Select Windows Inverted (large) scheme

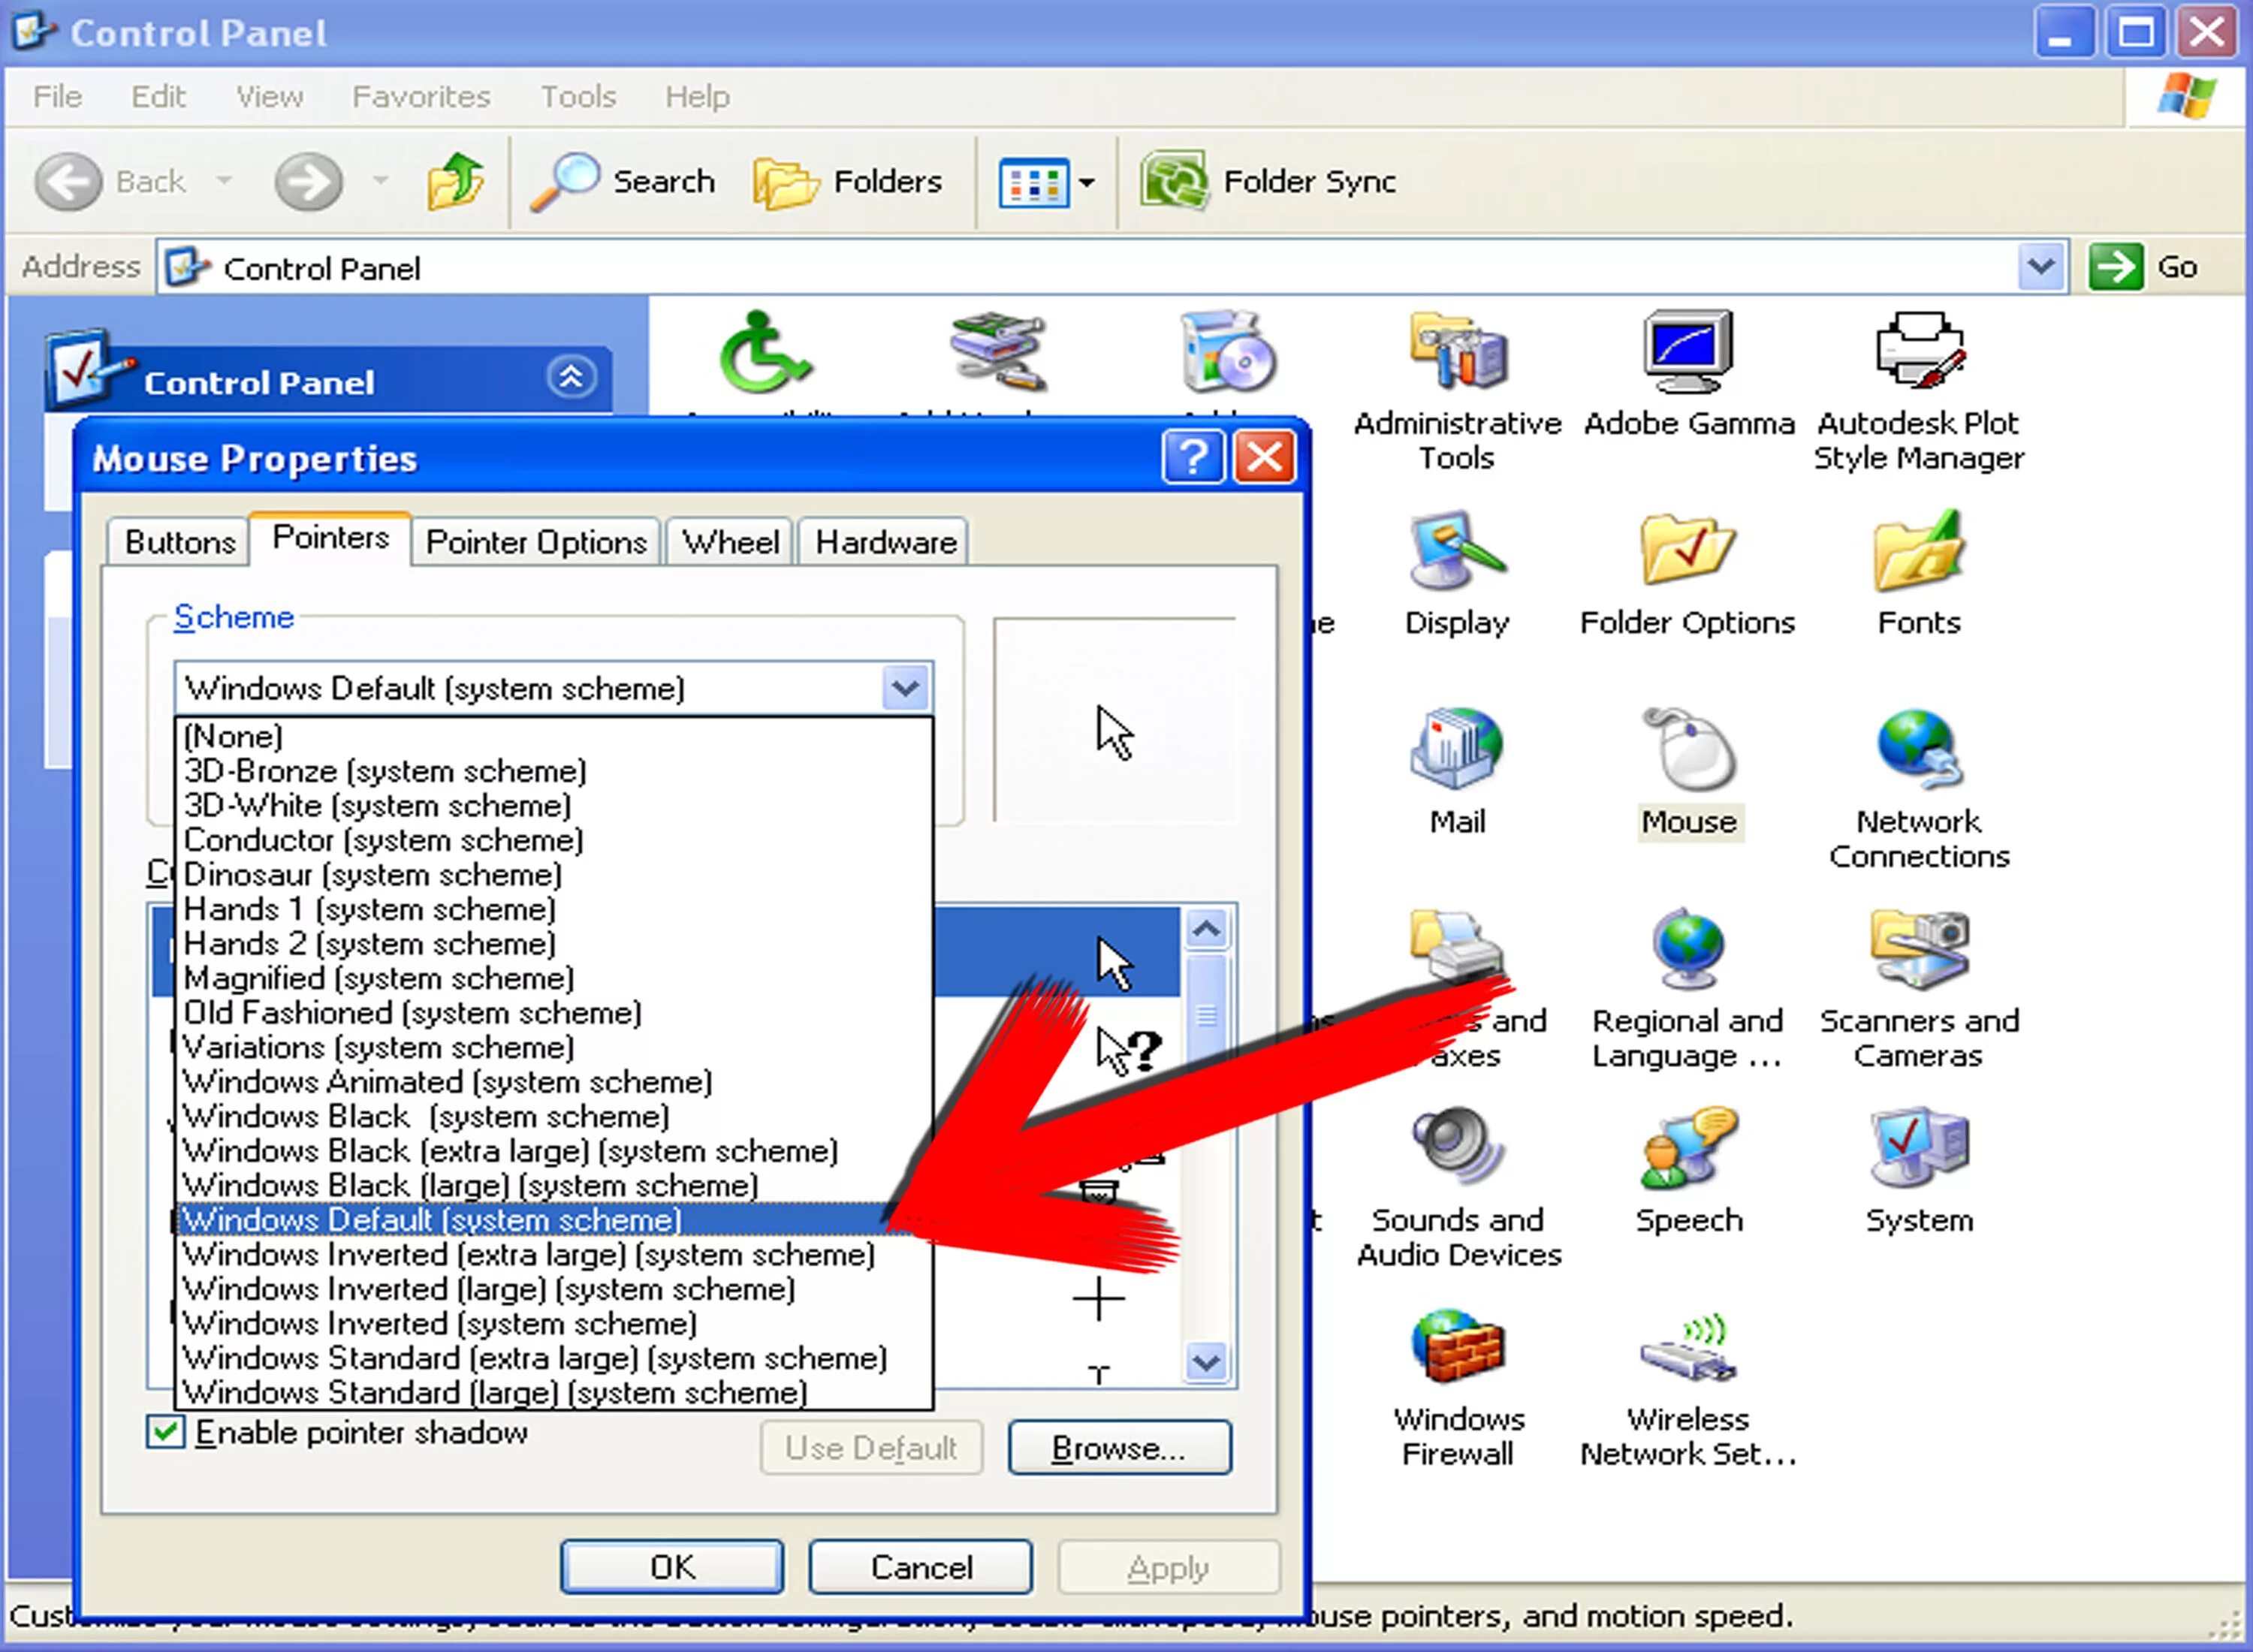click(x=489, y=1289)
